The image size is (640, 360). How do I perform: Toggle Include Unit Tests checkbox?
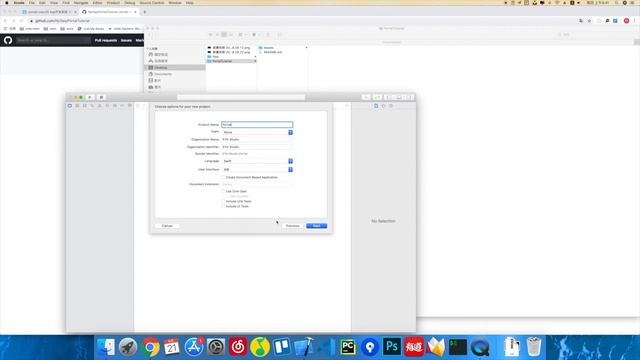click(x=223, y=201)
